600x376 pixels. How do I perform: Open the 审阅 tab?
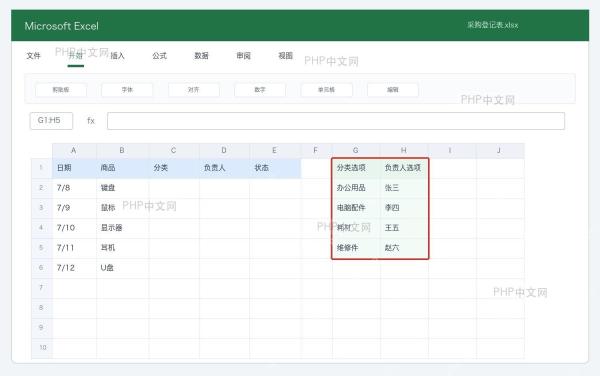click(243, 56)
